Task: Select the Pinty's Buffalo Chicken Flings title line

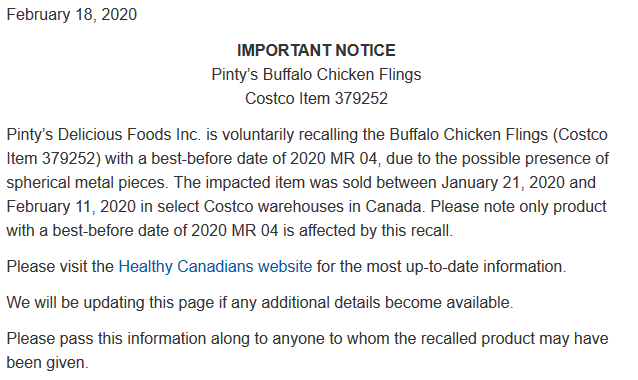Action: tap(316, 75)
